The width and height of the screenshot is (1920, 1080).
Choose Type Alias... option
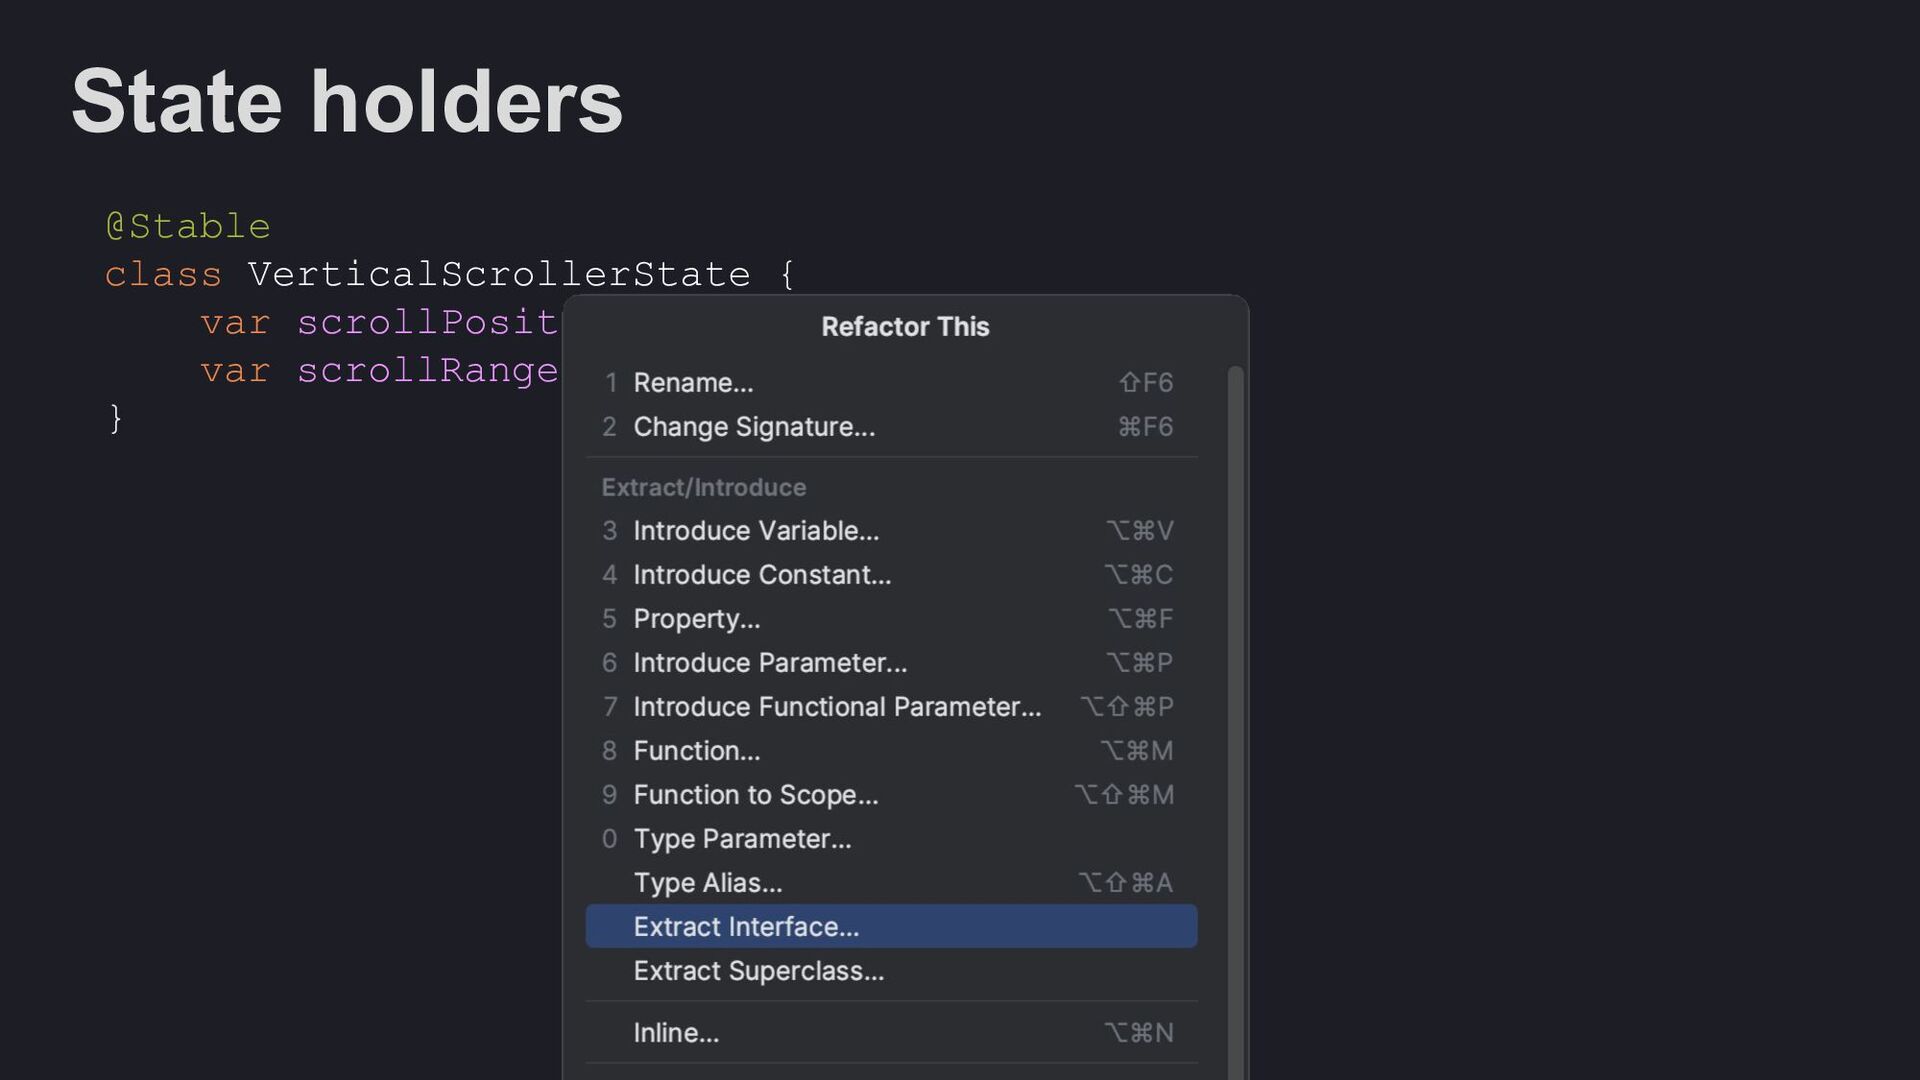708,883
